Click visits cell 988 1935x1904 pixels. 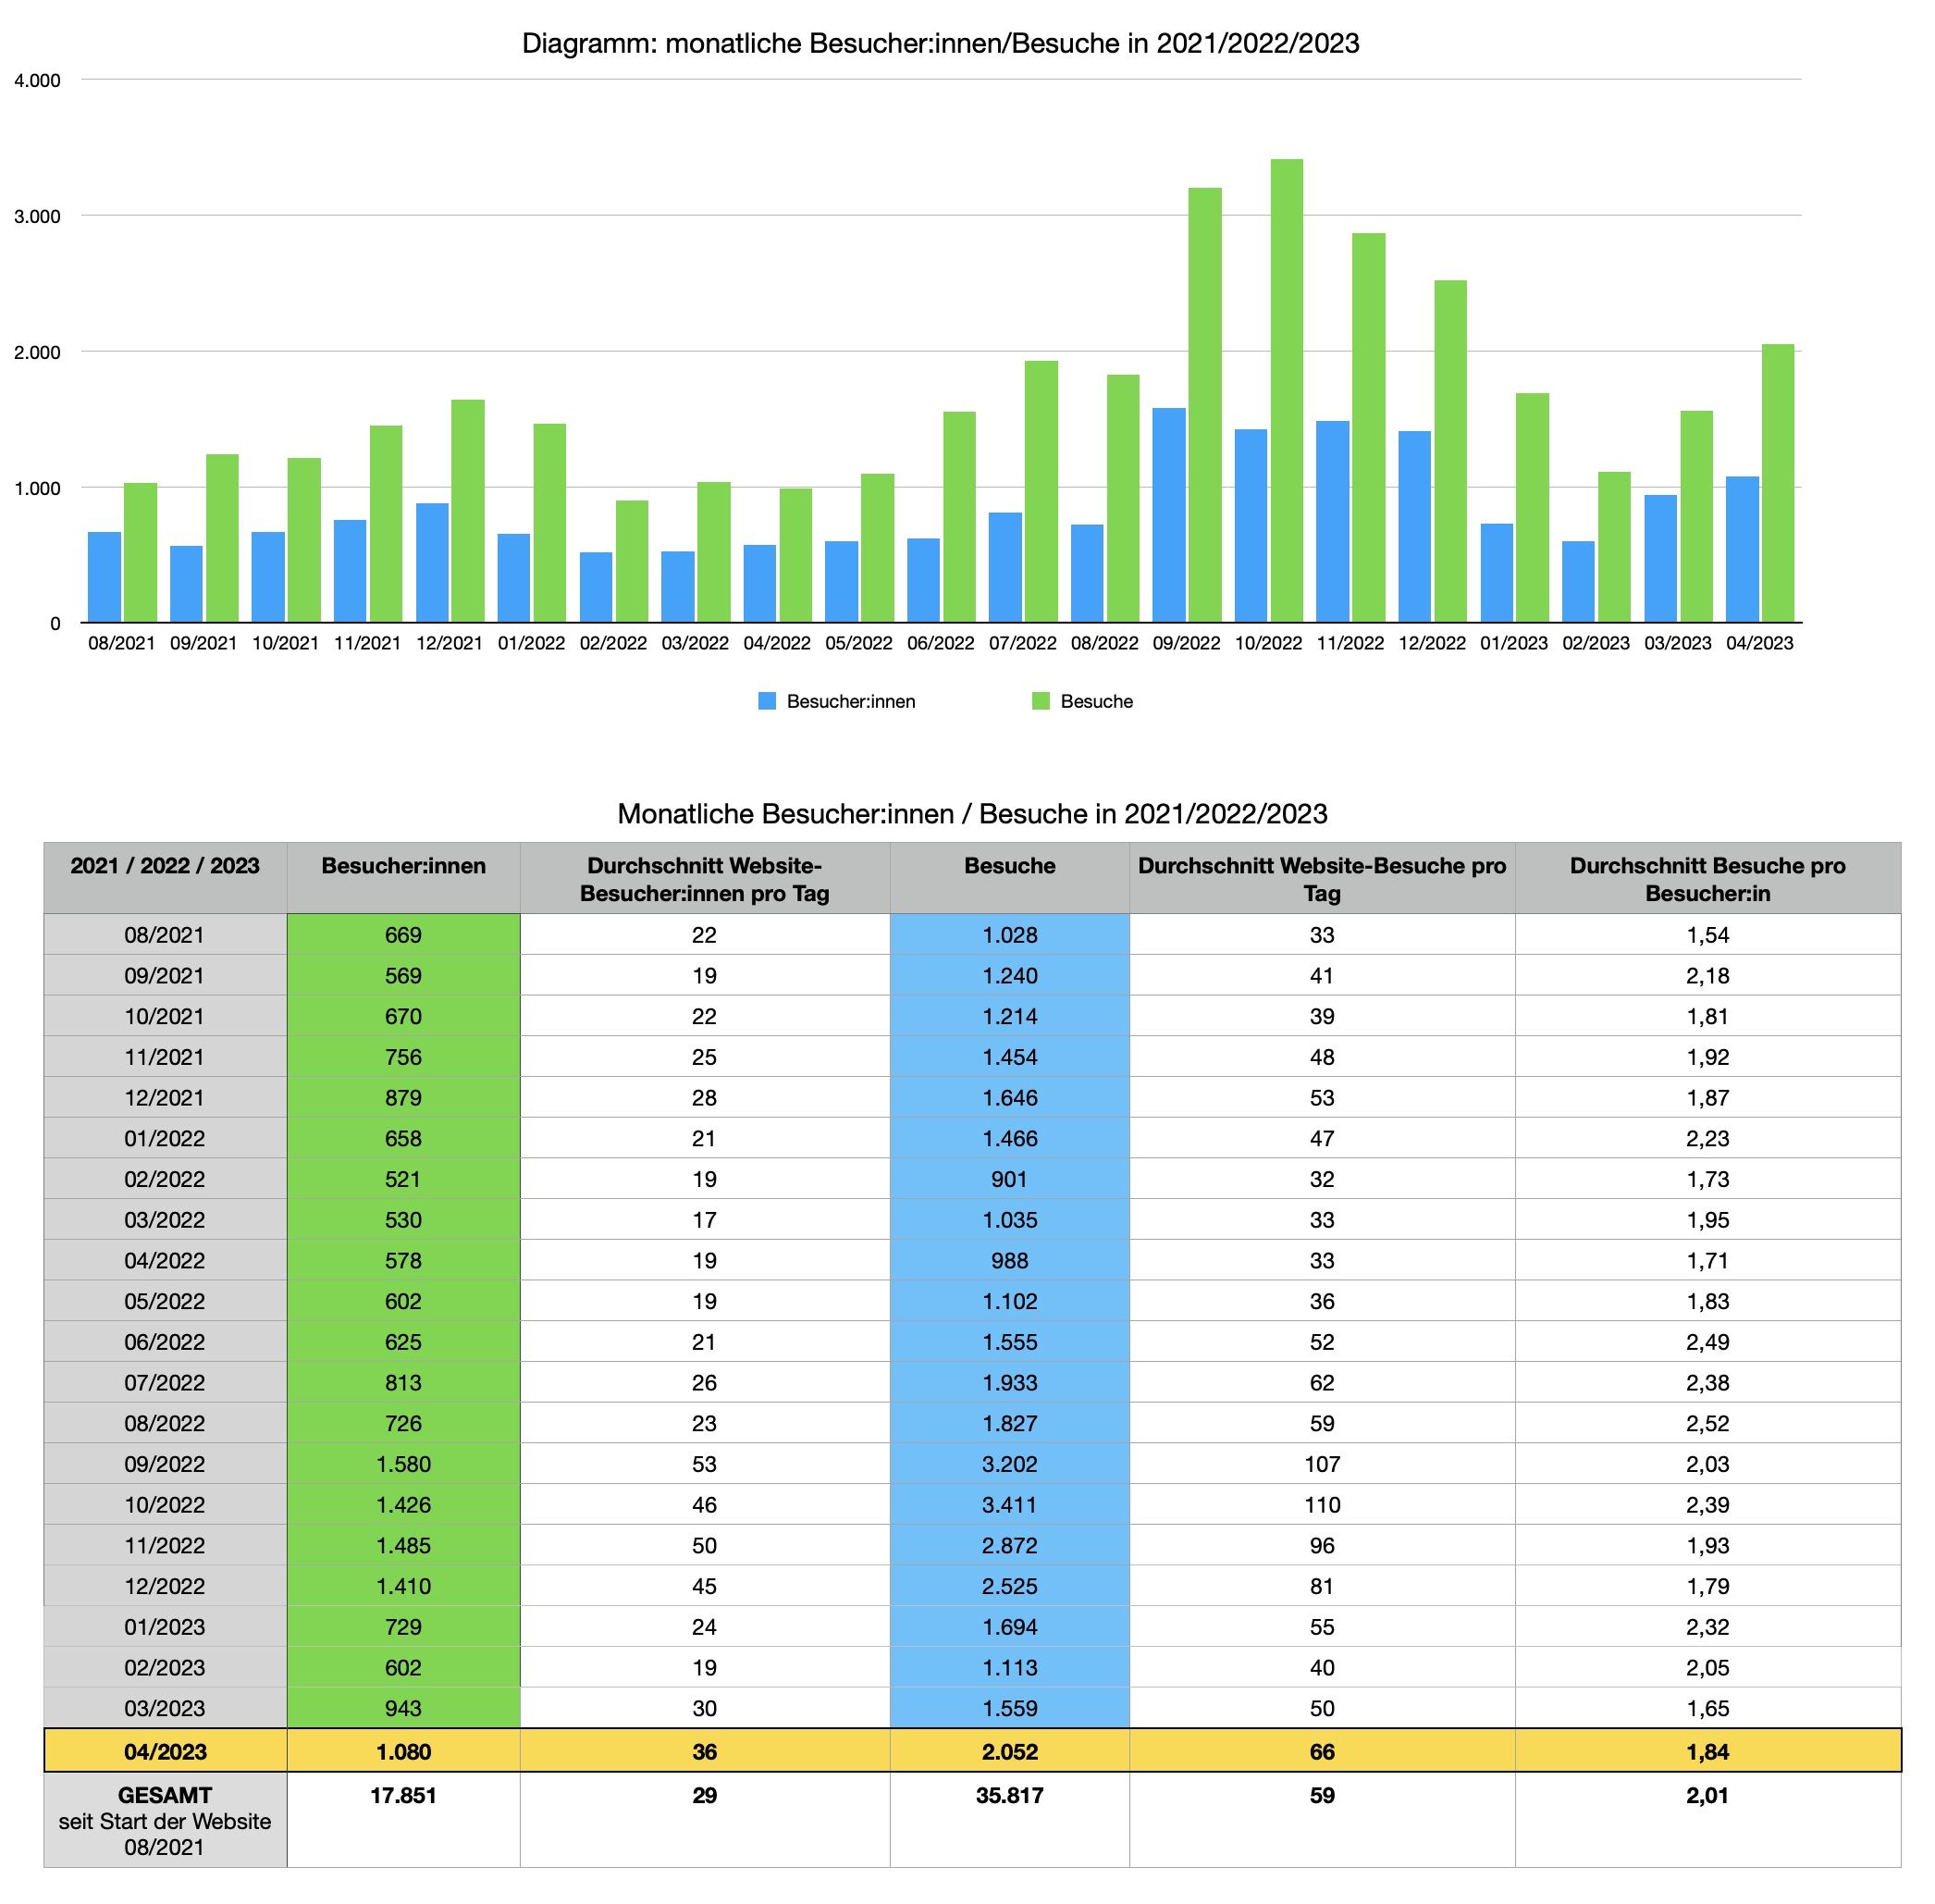pyautogui.click(x=1010, y=1261)
